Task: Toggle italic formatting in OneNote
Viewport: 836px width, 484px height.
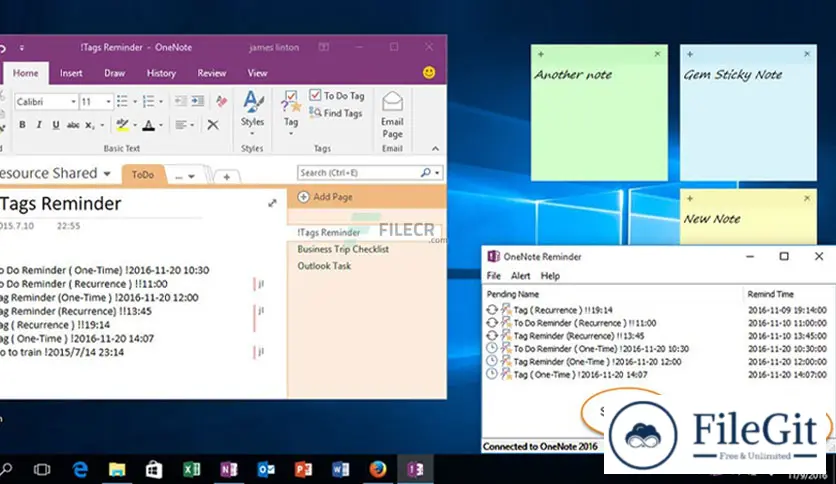Action: [39, 125]
